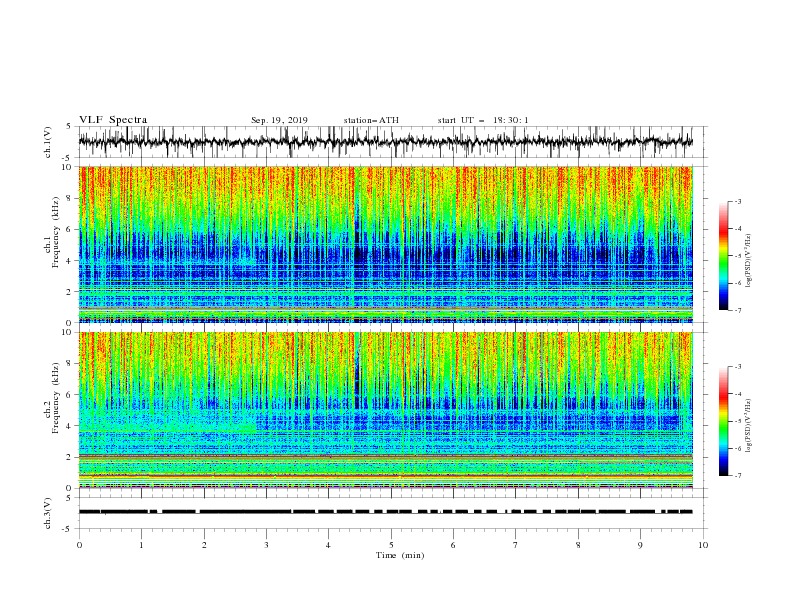792x612 pixels.
Task: Click the time axis tick label "8"
Action: (578, 545)
